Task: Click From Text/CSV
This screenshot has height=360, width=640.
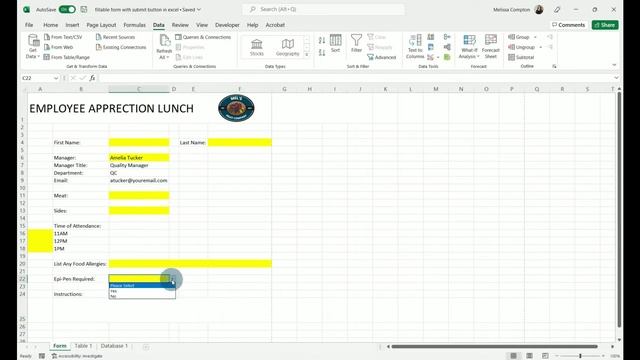Action: [x=63, y=37]
